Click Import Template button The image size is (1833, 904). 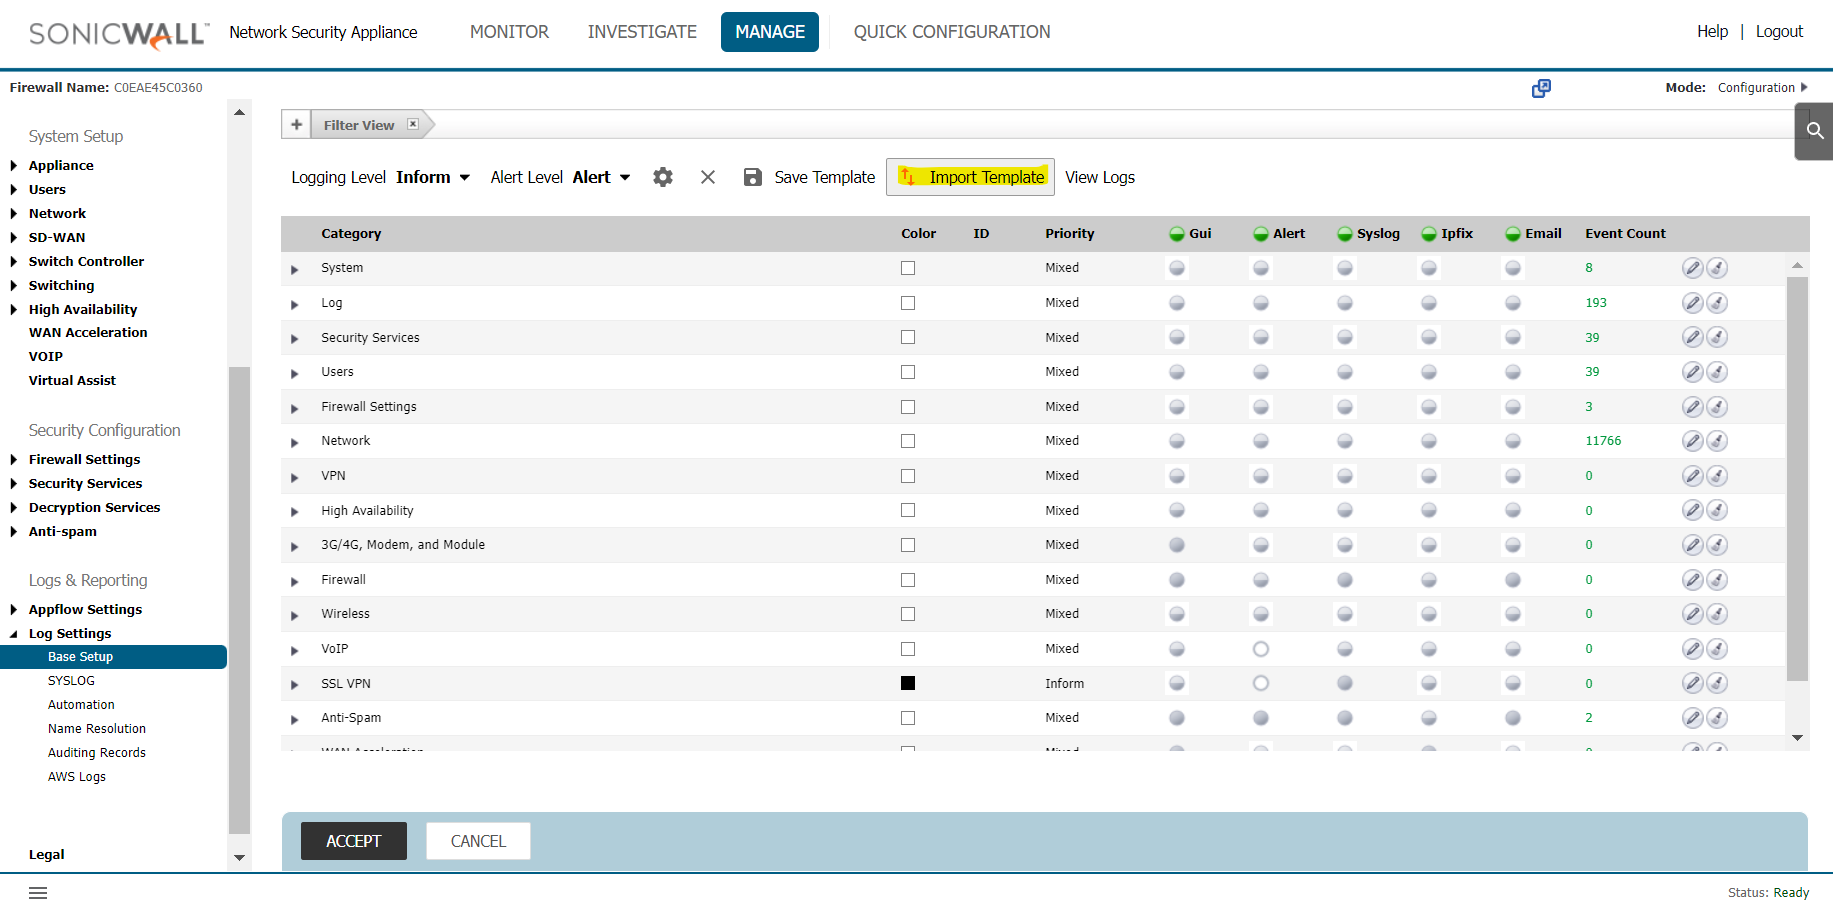tap(970, 177)
